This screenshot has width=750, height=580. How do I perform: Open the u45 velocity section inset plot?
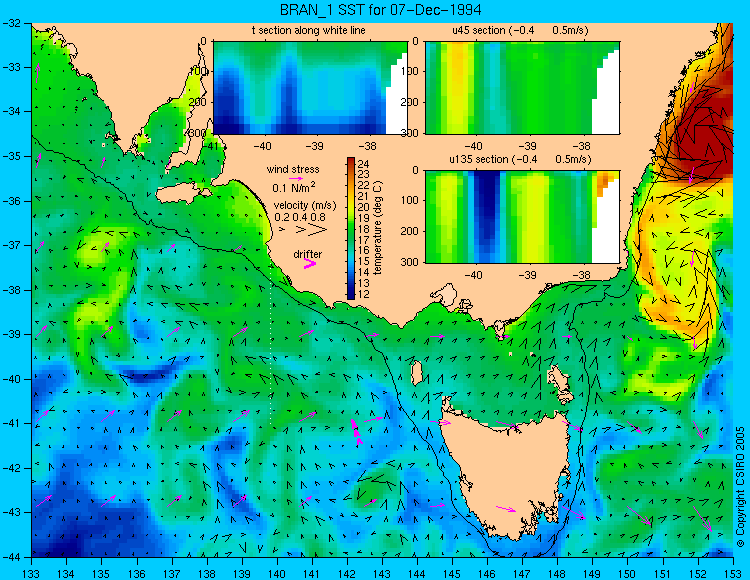[522, 88]
